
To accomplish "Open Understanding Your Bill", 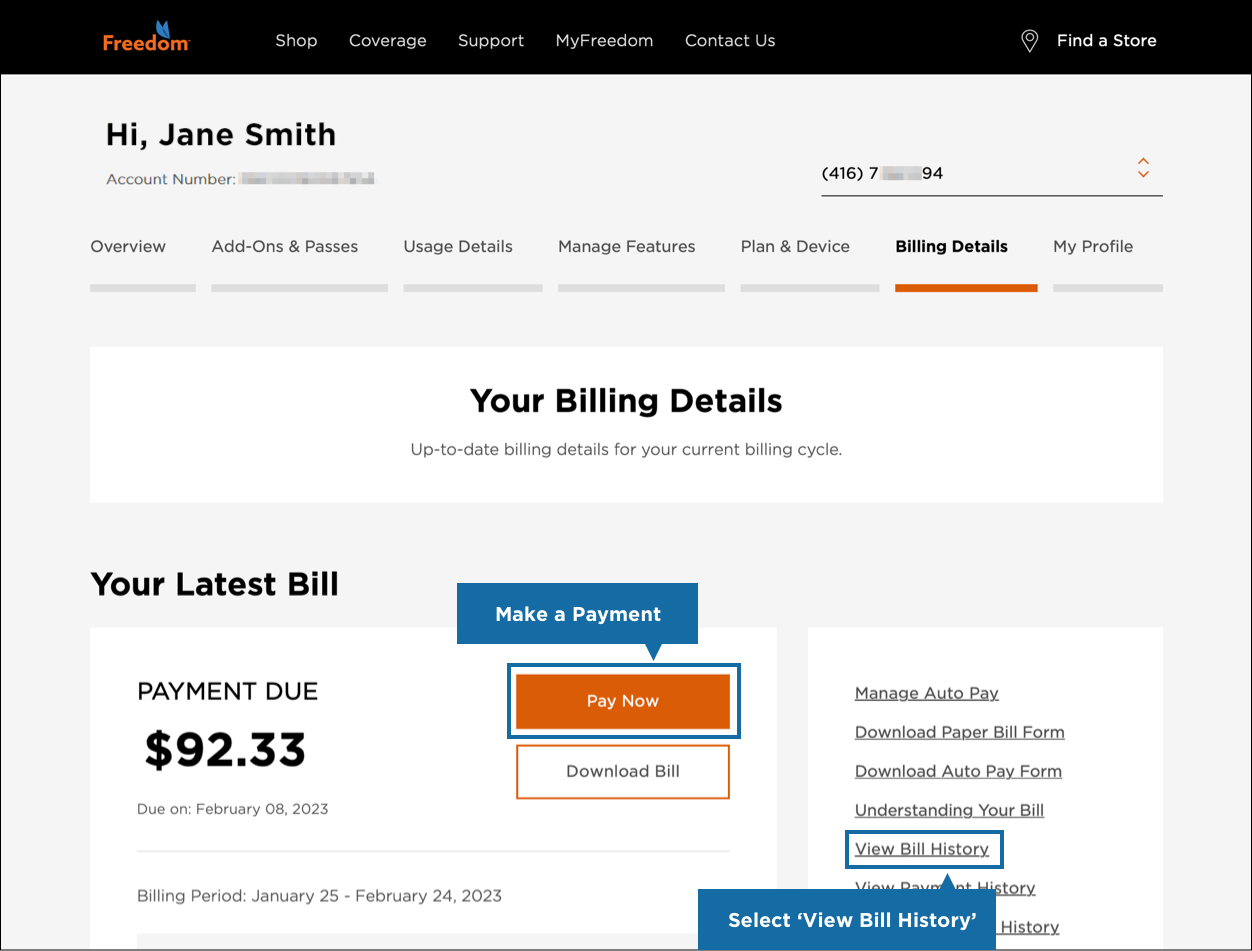I will click(x=949, y=810).
